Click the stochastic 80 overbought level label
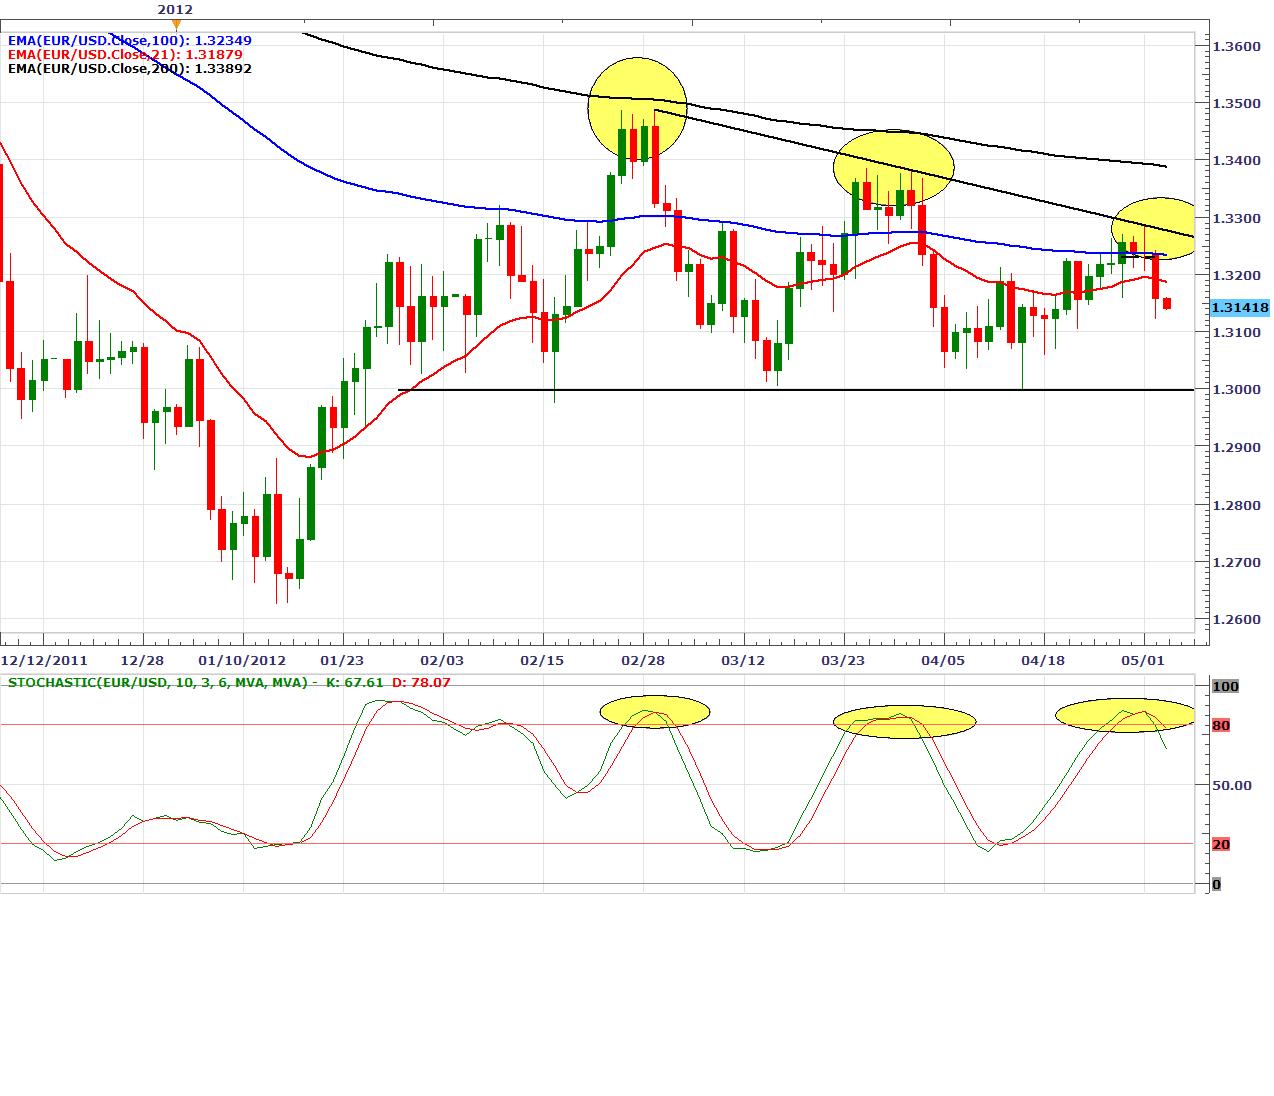 coord(1221,725)
